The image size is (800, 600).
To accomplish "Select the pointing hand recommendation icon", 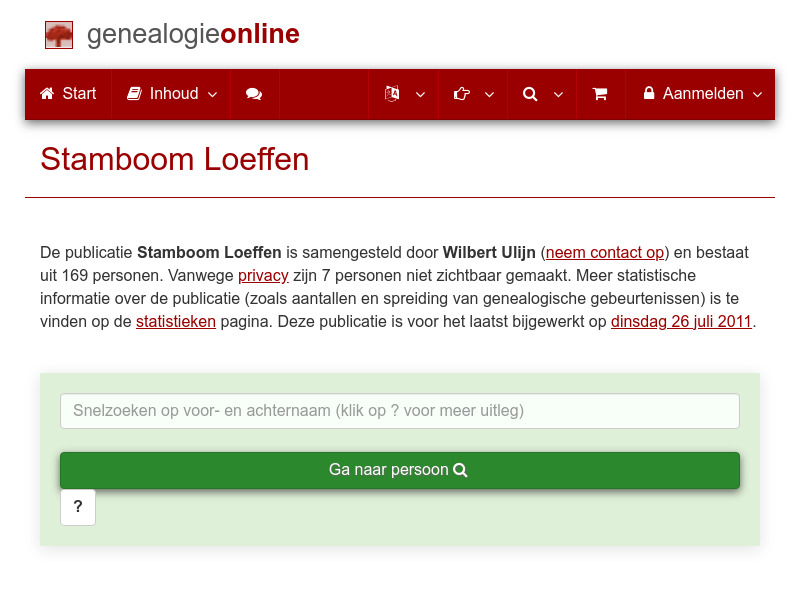I will pyautogui.click(x=461, y=94).
